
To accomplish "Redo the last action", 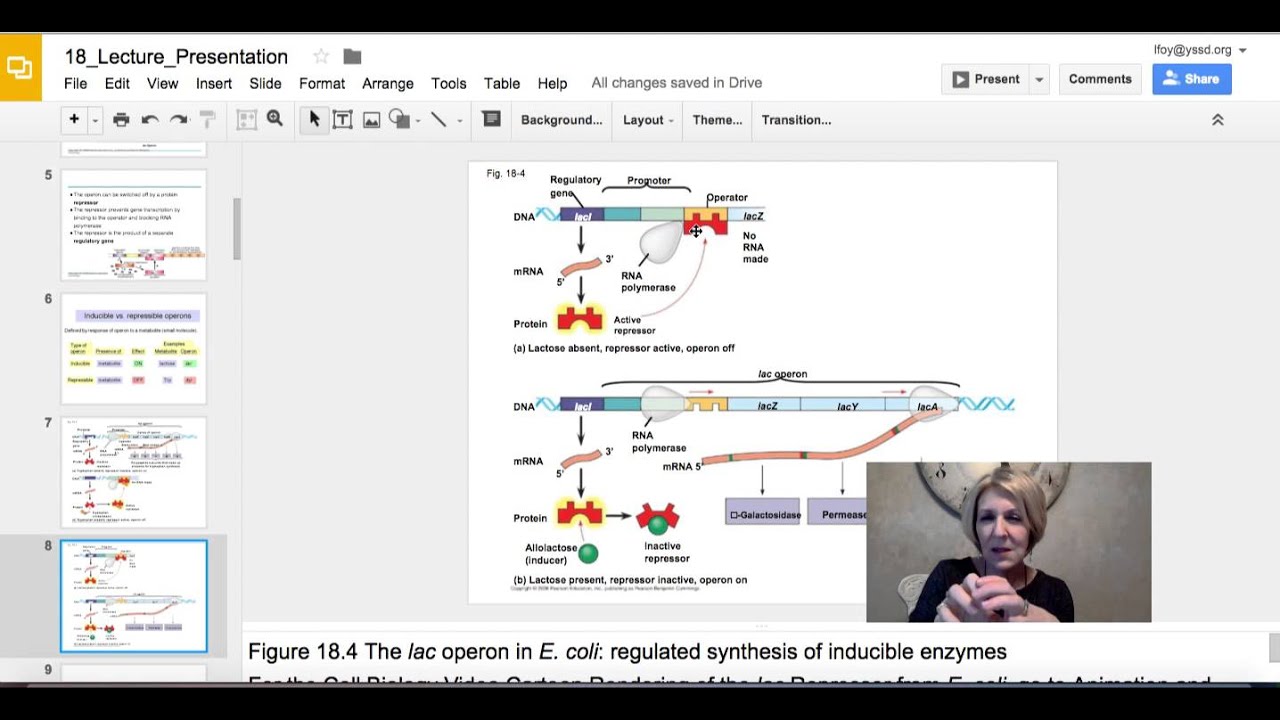I will (x=179, y=120).
